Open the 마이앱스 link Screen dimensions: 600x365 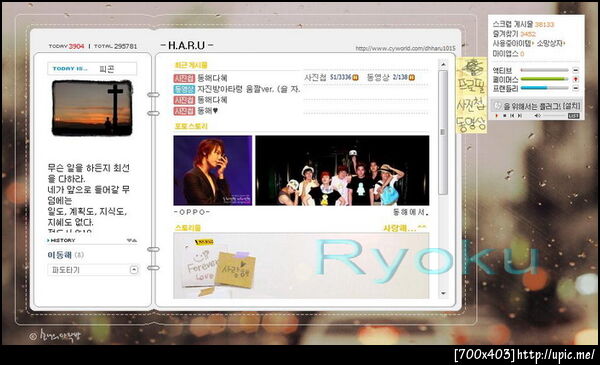[x=508, y=54]
